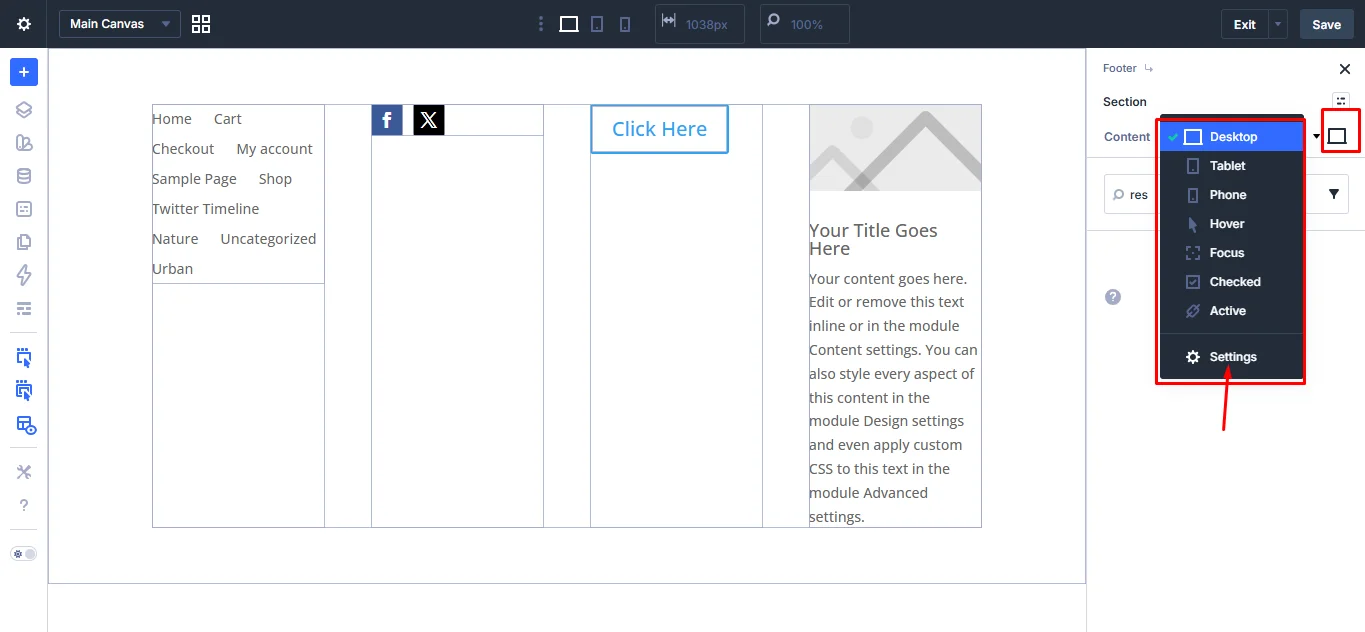Image resolution: width=1365 pixels, height=632 pixels.
Task: Open the Main Canvas dropdown
Action: click(120, 24)
